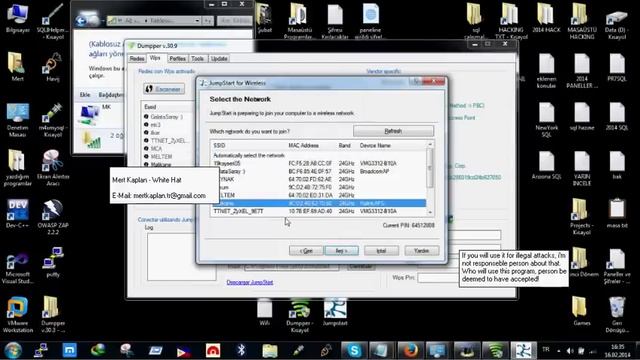This screenshot has height=360, width=640.
Task: Click the Bluetooth taskbar icon
Action: pos(241,350)
